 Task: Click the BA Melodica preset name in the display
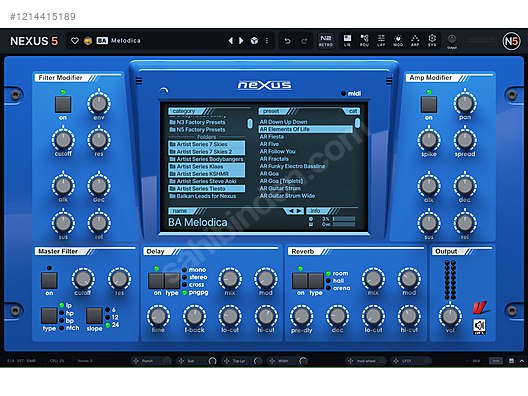(198, 223)
